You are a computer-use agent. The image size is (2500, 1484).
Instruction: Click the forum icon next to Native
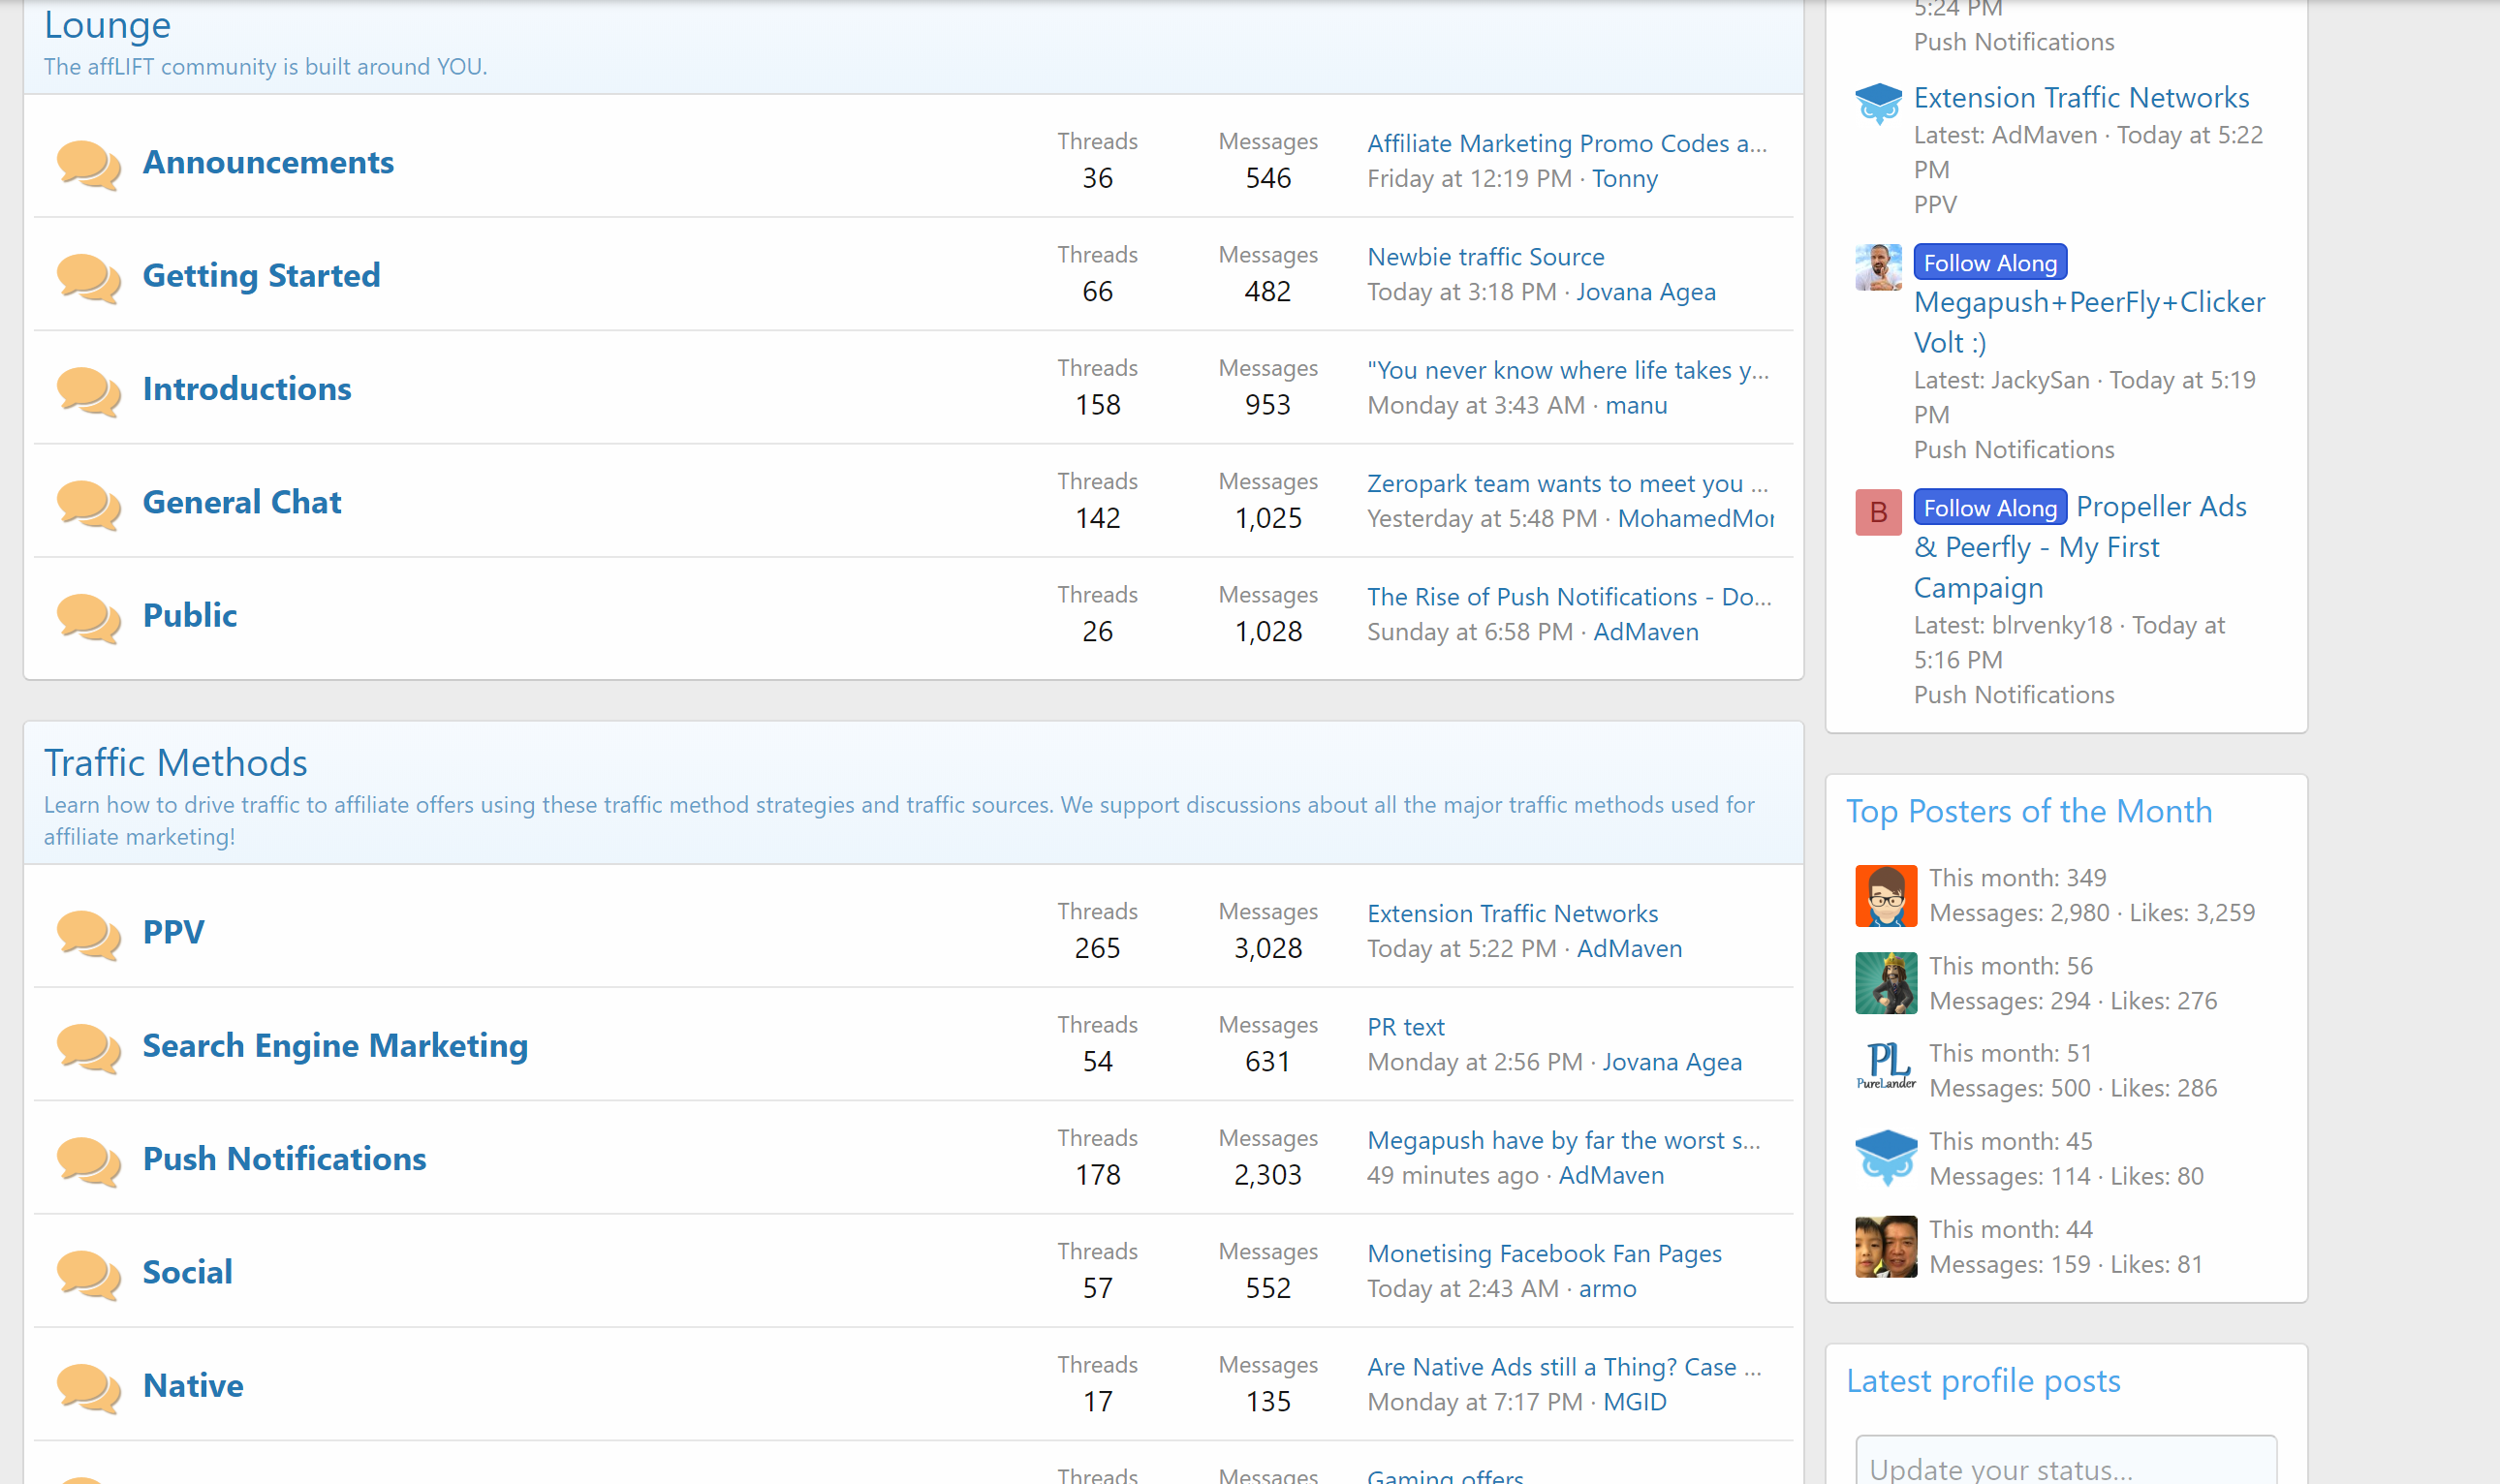pyautogui.click(x=88, y=1387)
